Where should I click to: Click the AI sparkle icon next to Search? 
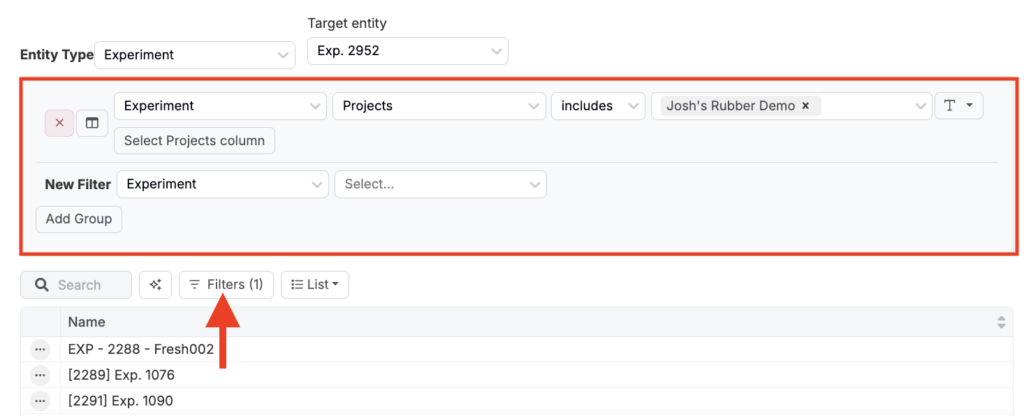[155, 285]
